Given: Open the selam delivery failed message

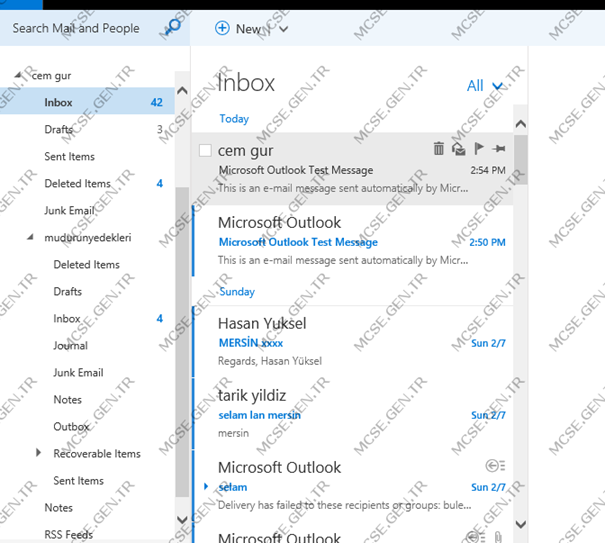Looking at the screenshot, I should pos(353,486).
